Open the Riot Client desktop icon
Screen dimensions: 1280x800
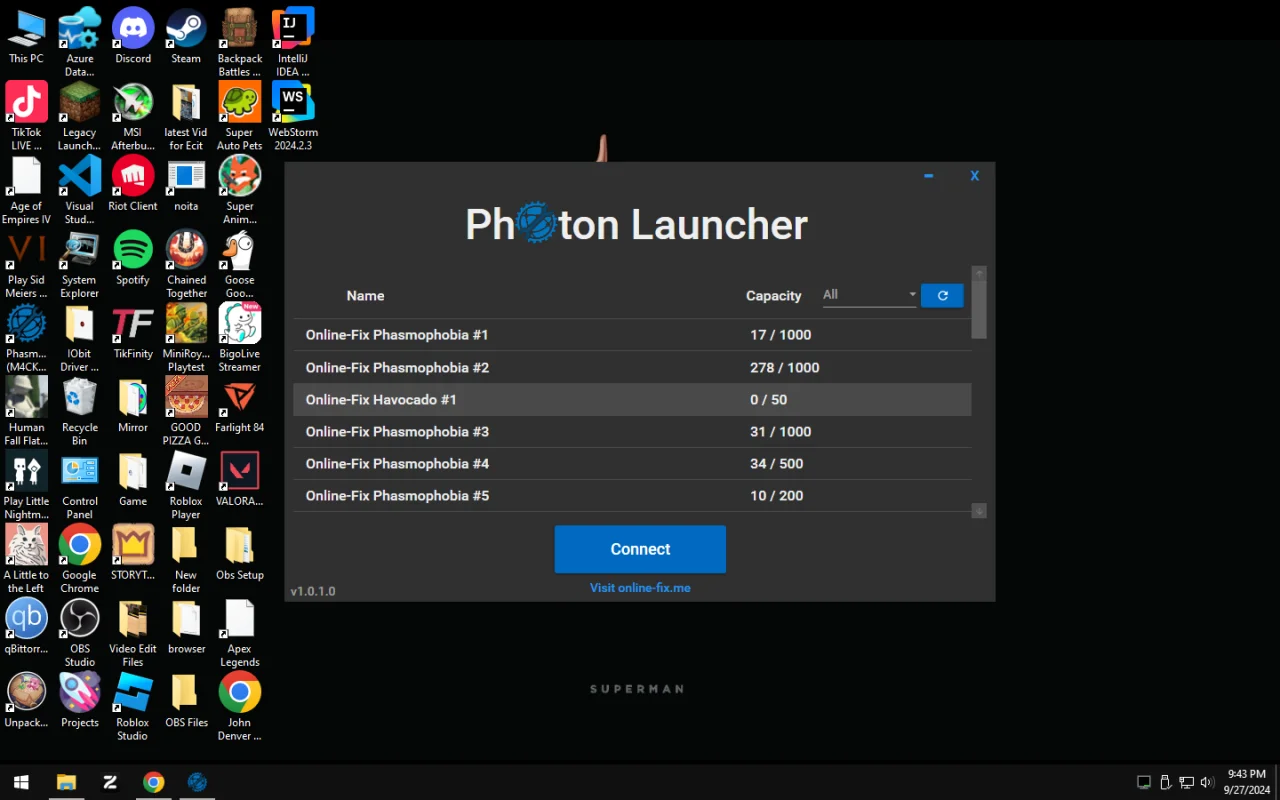tap(133, 184)
